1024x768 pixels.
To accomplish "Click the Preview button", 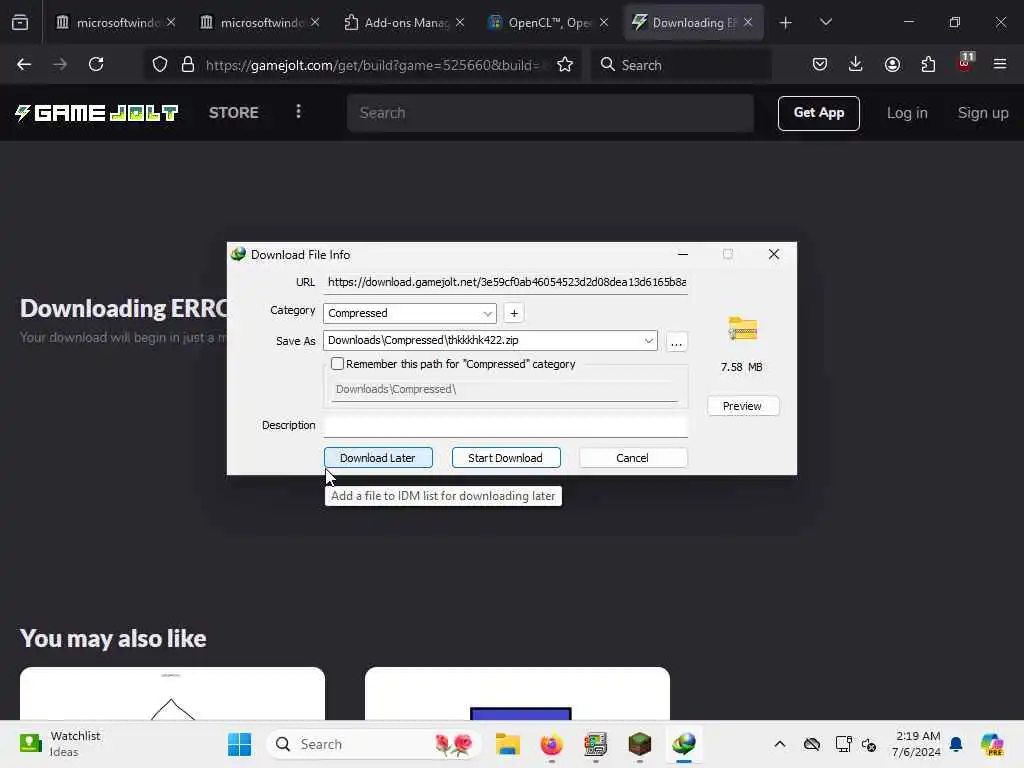I will (x=743, y=406).
